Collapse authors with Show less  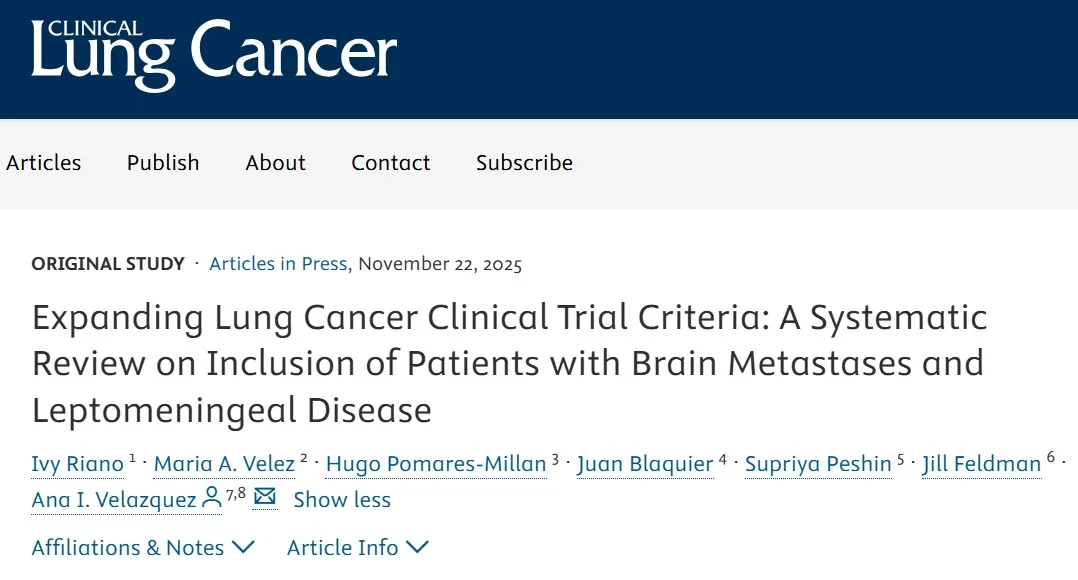click(x=342, y=500)
